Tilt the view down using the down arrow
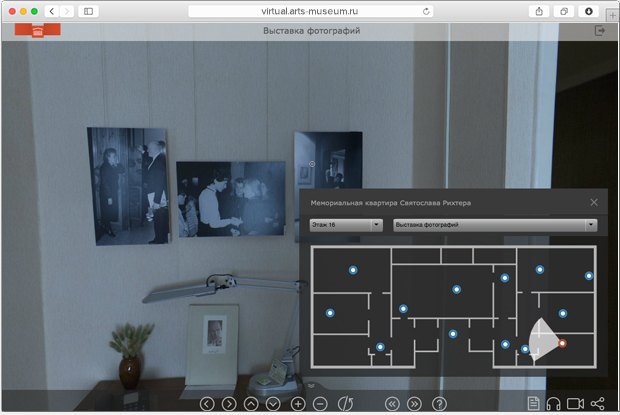The height and width of the screenshot is (415, 620). coord(273,404)
